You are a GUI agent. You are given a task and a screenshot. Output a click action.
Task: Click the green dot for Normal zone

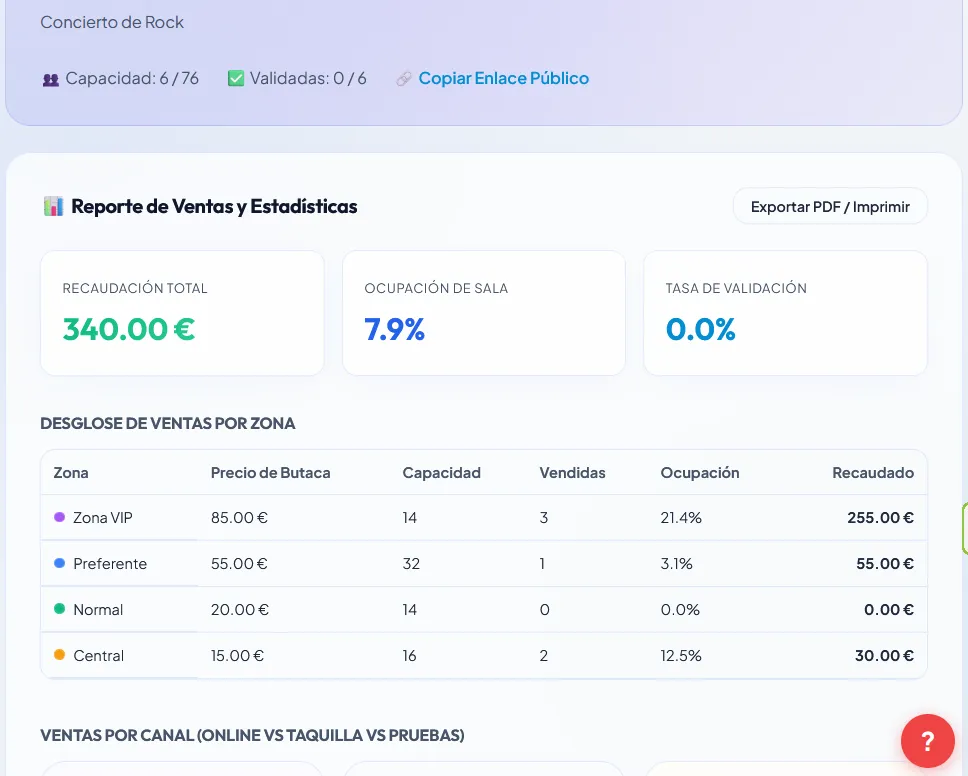point(59,609)
